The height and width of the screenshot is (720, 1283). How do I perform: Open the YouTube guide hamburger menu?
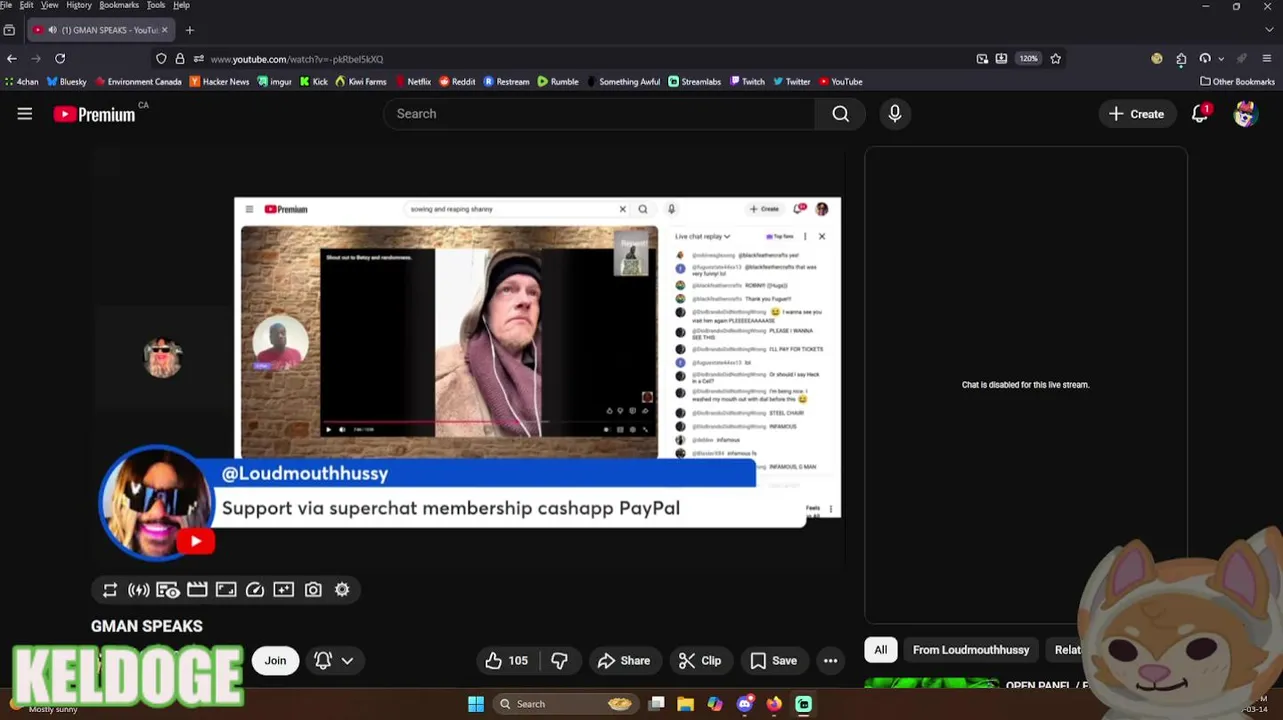pos(25,114)
